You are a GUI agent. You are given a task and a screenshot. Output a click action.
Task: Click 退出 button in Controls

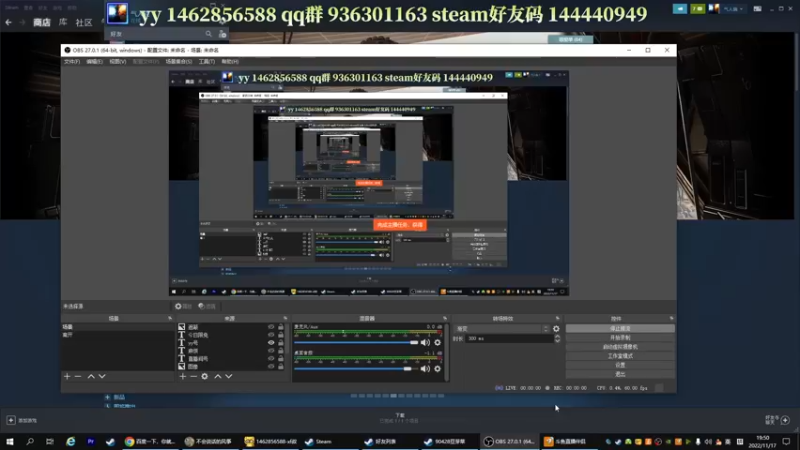620,374
